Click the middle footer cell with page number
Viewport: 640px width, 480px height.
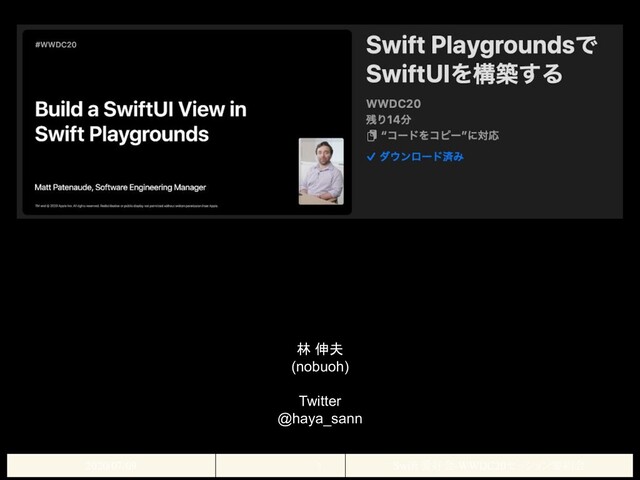click(280, 465)
